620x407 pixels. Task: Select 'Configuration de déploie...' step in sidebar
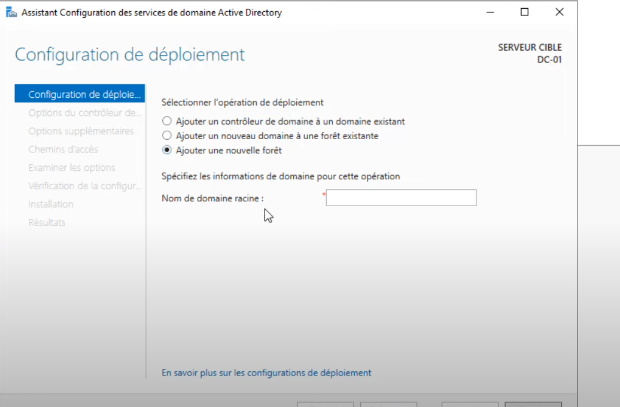(x=80, y=94)
